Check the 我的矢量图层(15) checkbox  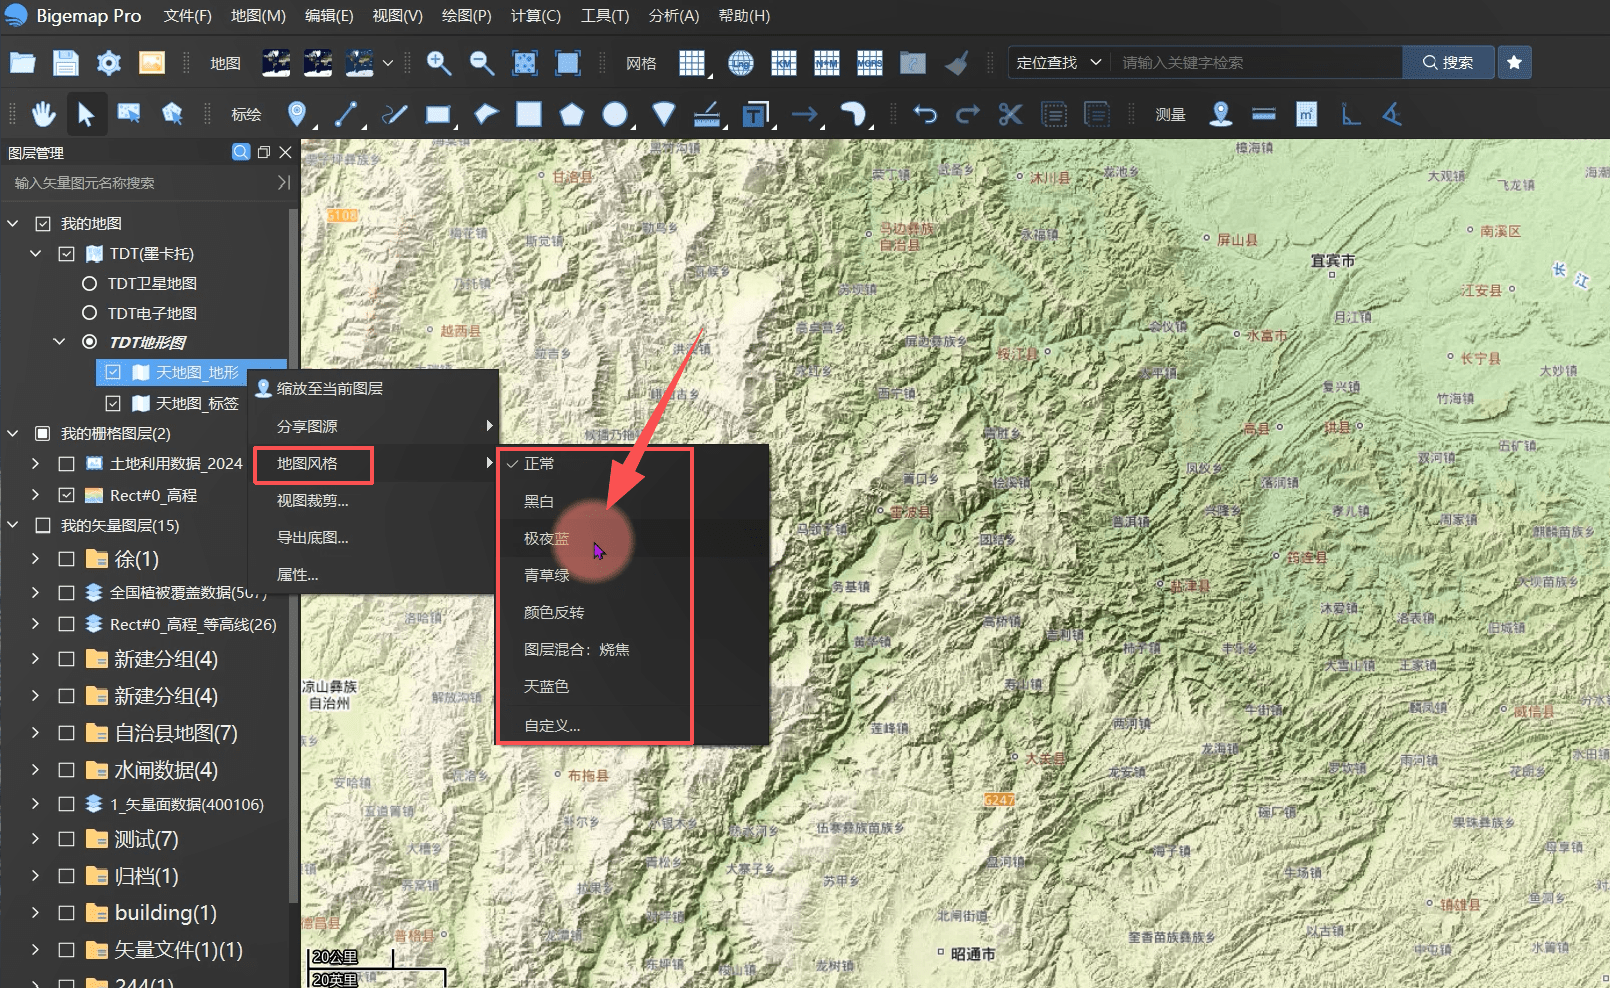coord(43,525)
